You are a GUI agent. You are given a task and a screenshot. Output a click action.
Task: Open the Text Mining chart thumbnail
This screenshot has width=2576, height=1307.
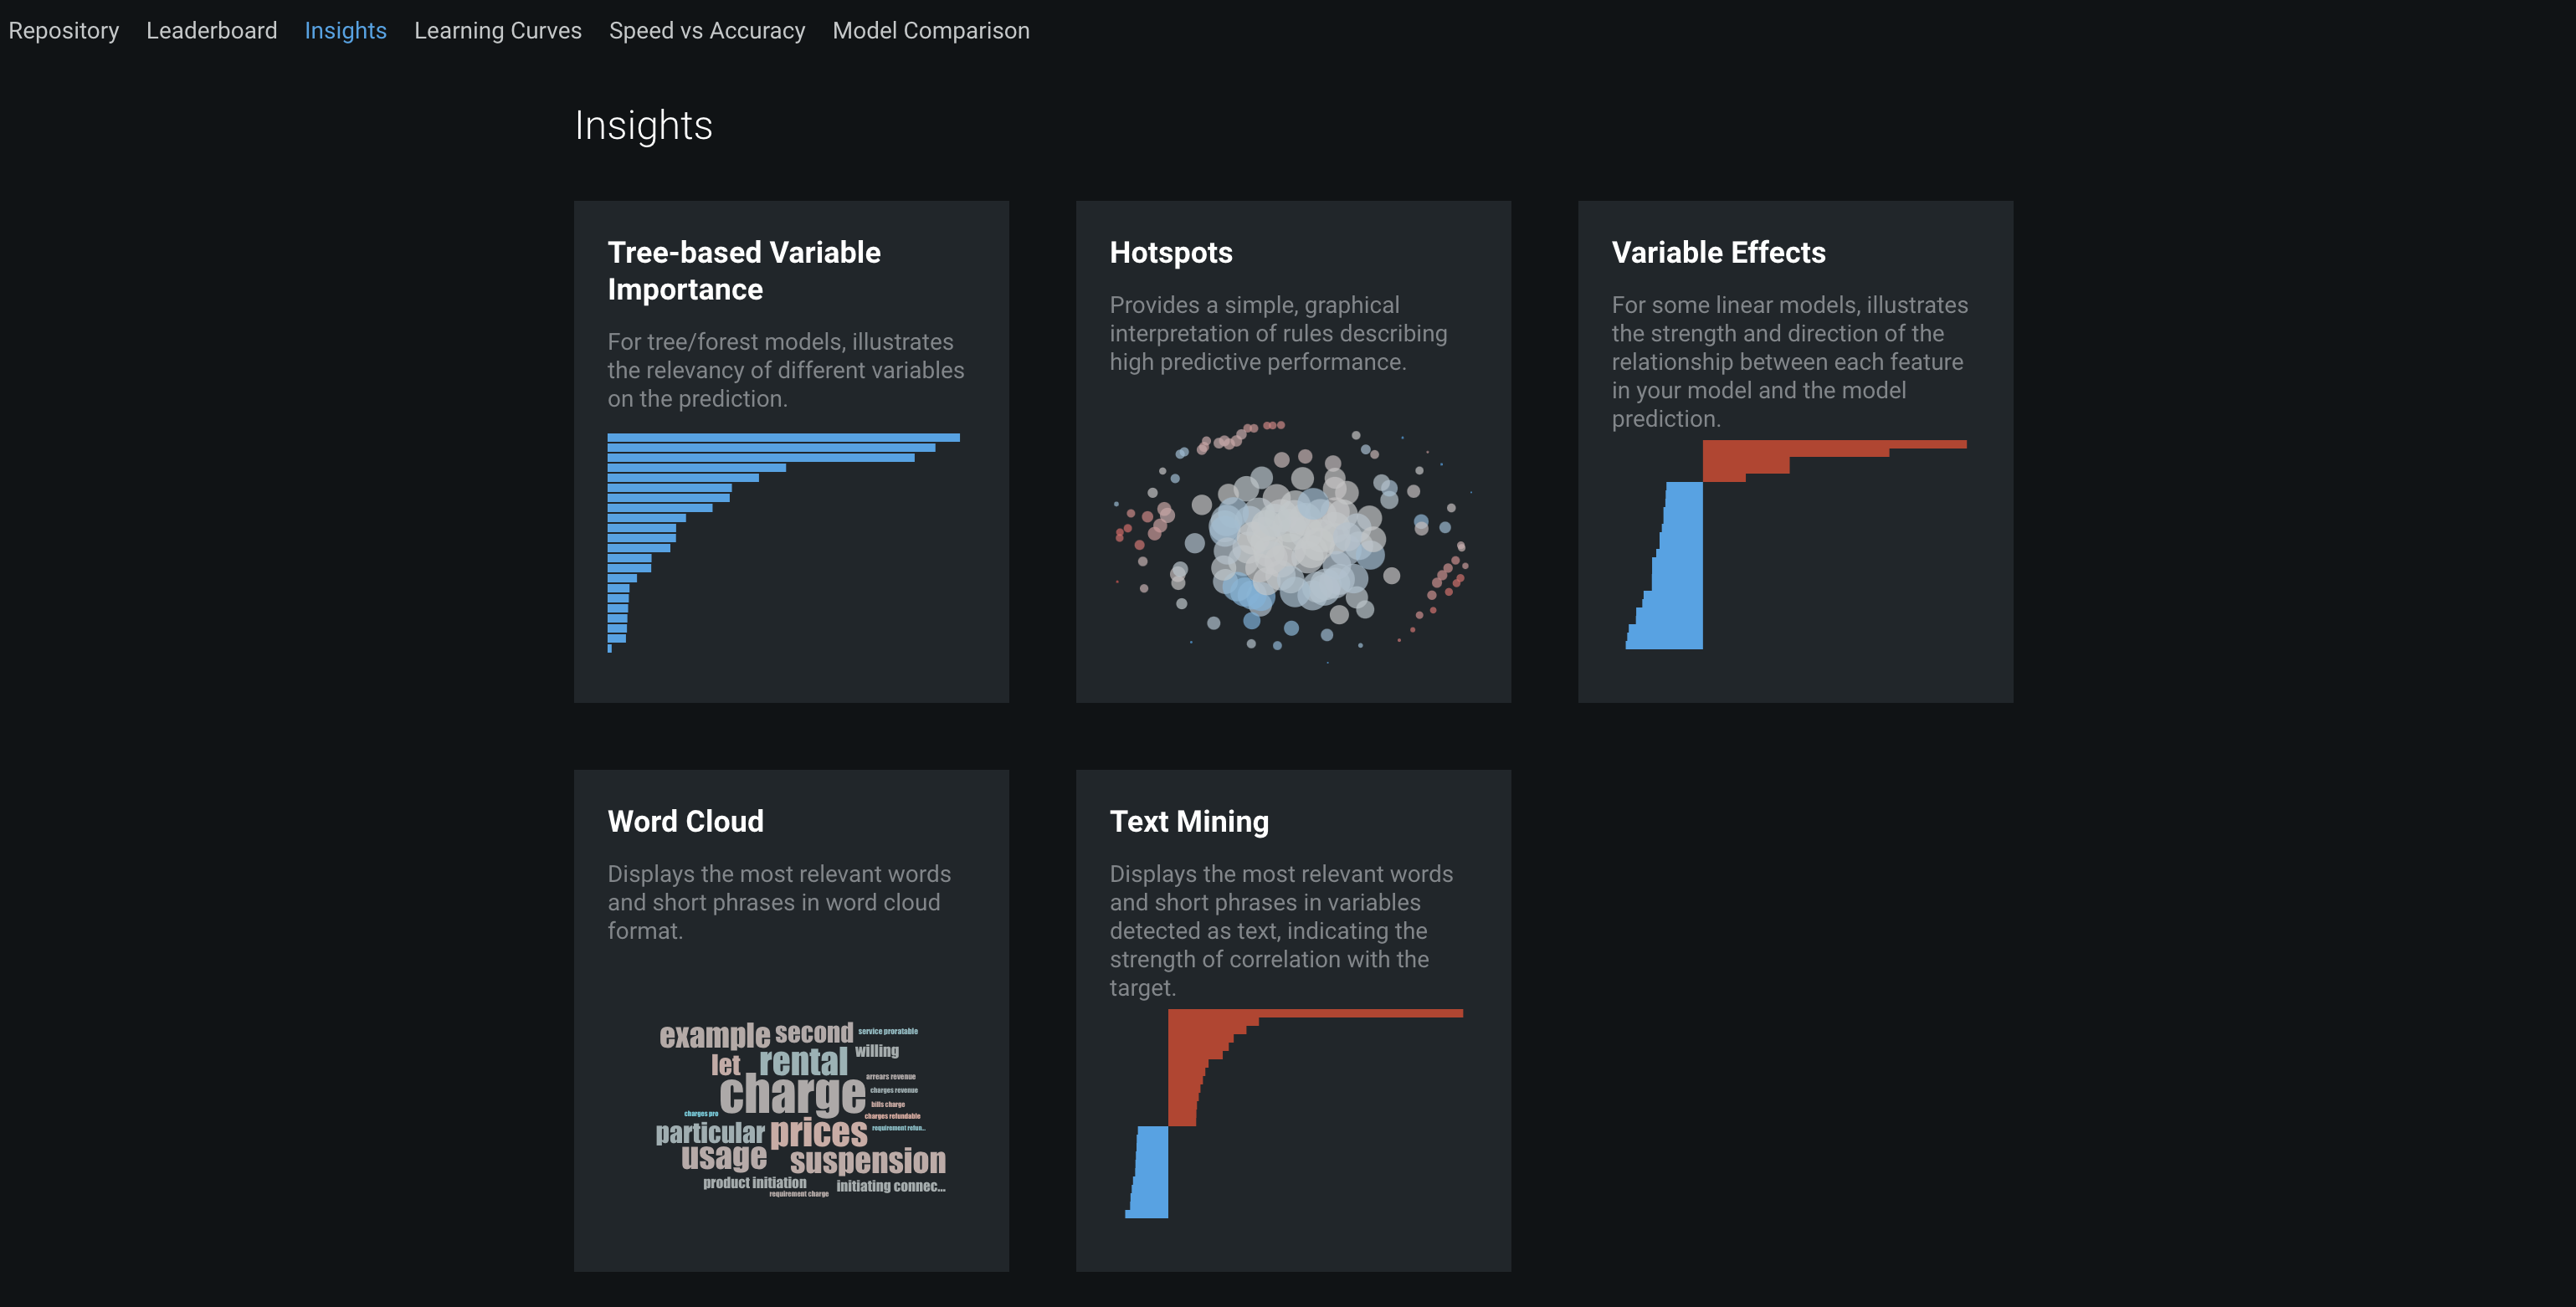(1294, 1114)
